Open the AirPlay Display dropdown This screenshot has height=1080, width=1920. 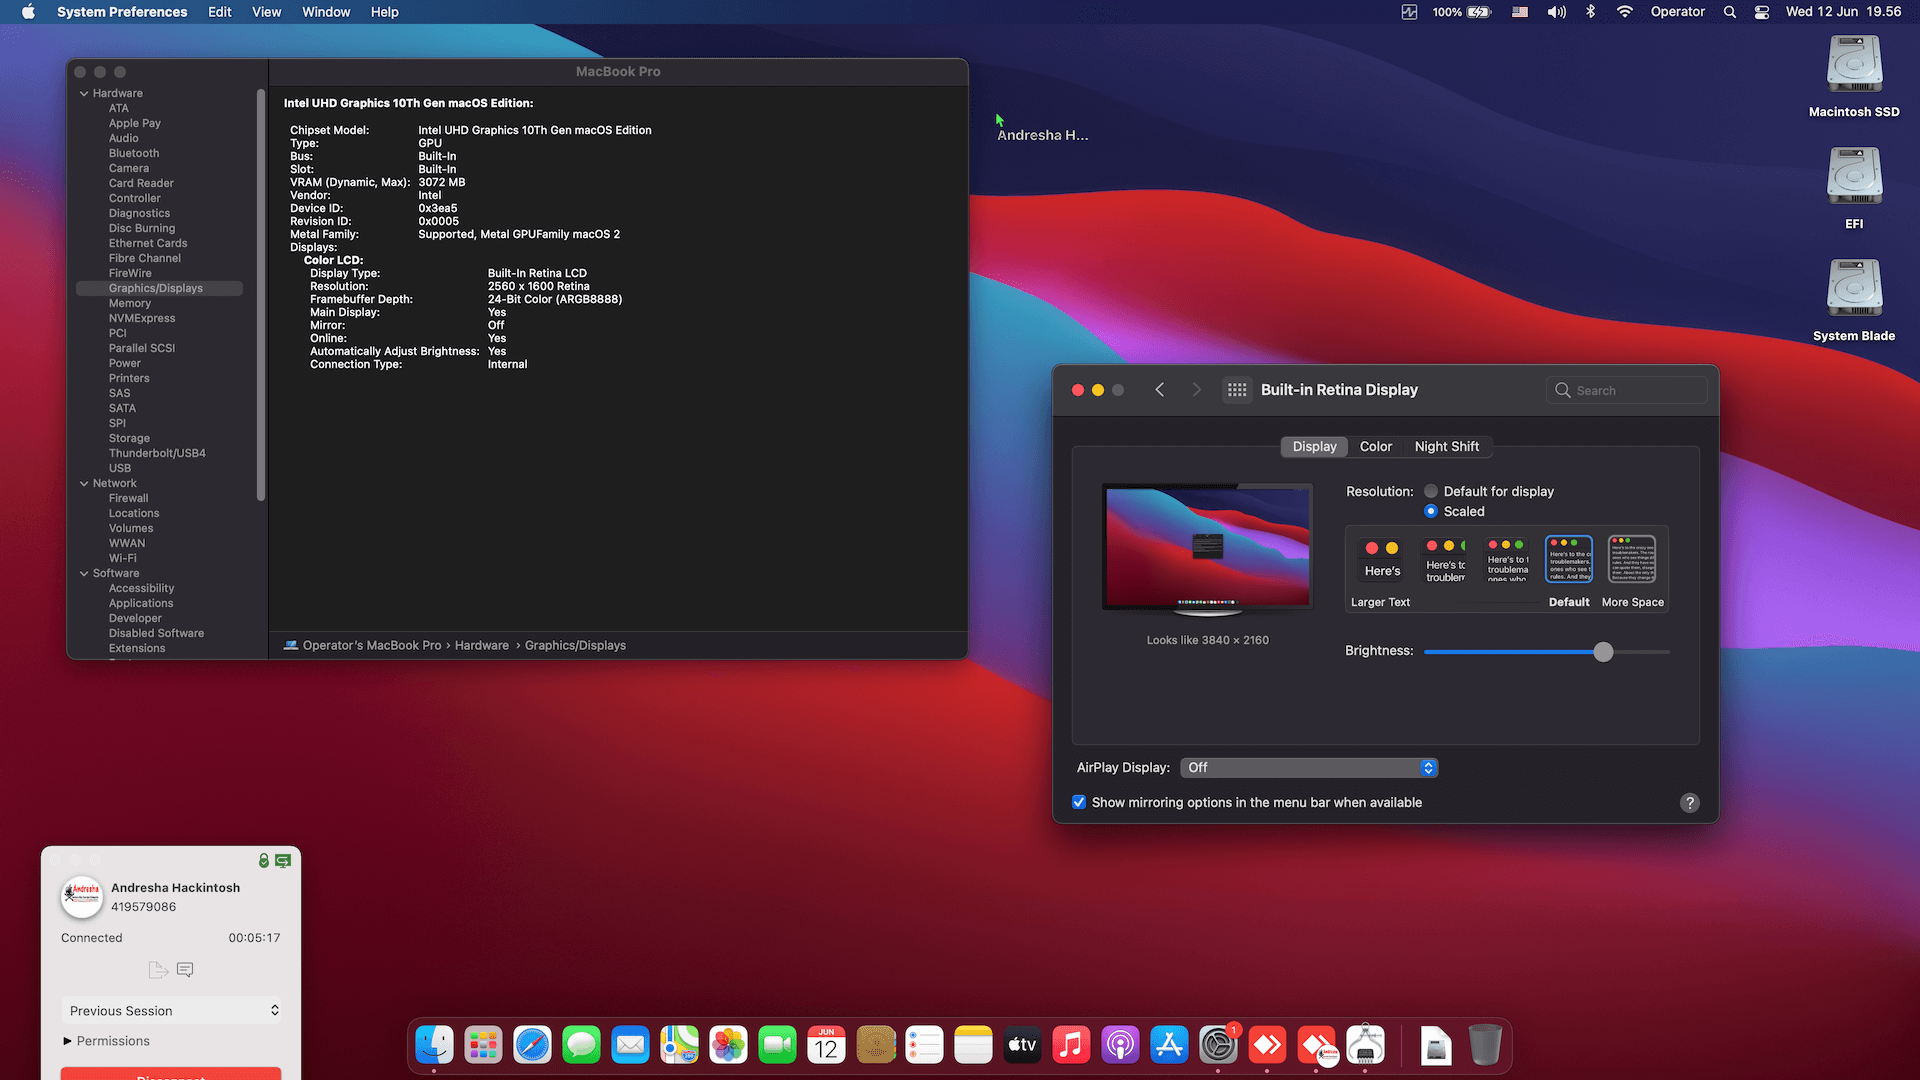click(1309, 767)
